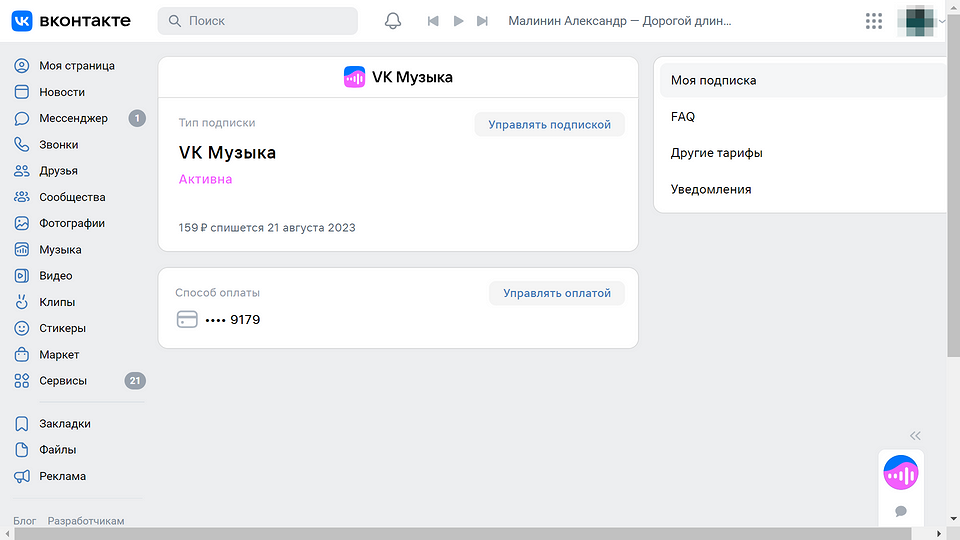
Task: Open the chat bubble icon at bottom right
Action: pyautogui.click(x=900, y=511)
